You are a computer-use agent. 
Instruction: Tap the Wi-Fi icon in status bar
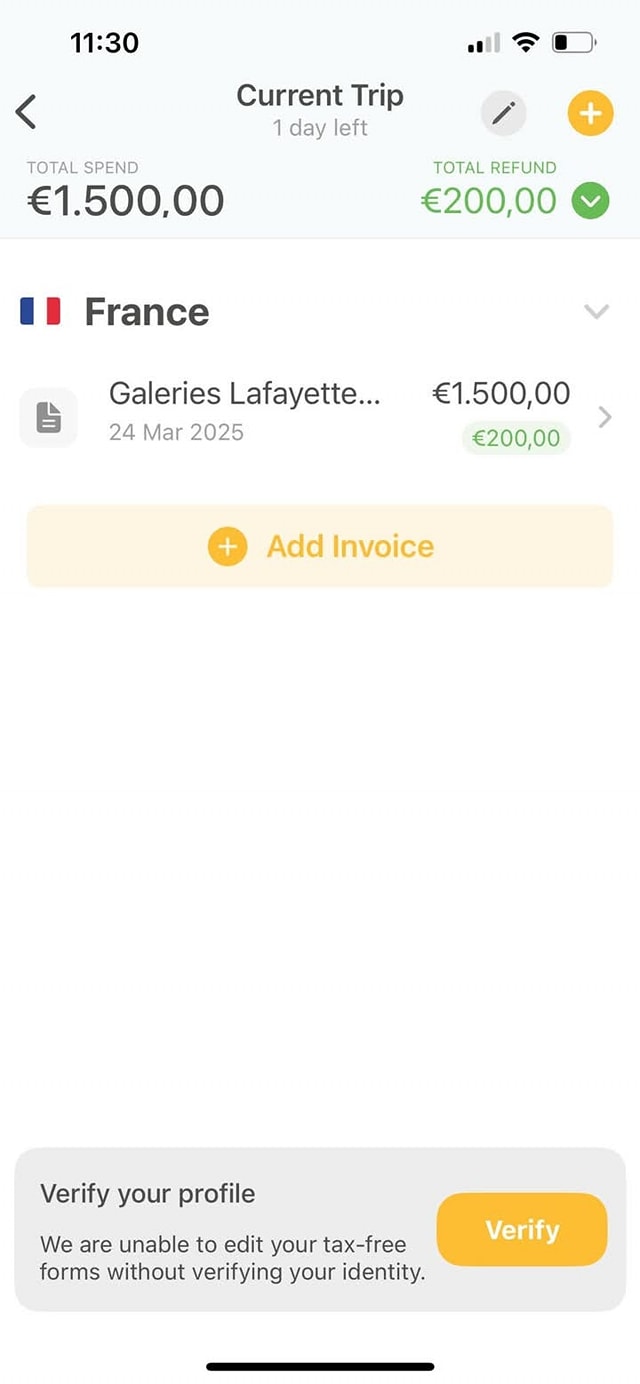click(524, 42)
